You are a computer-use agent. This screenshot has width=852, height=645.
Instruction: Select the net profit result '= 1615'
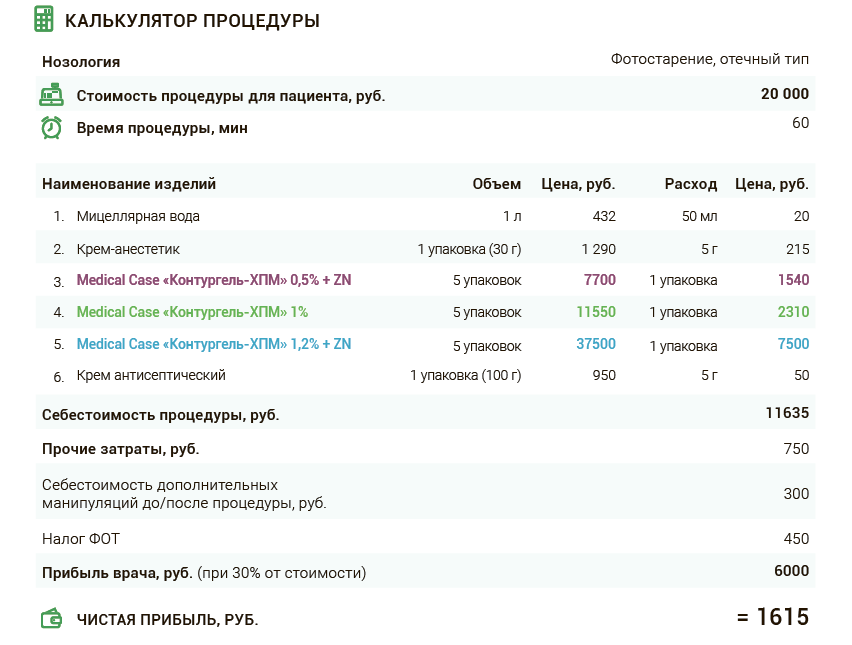point(773,617)
